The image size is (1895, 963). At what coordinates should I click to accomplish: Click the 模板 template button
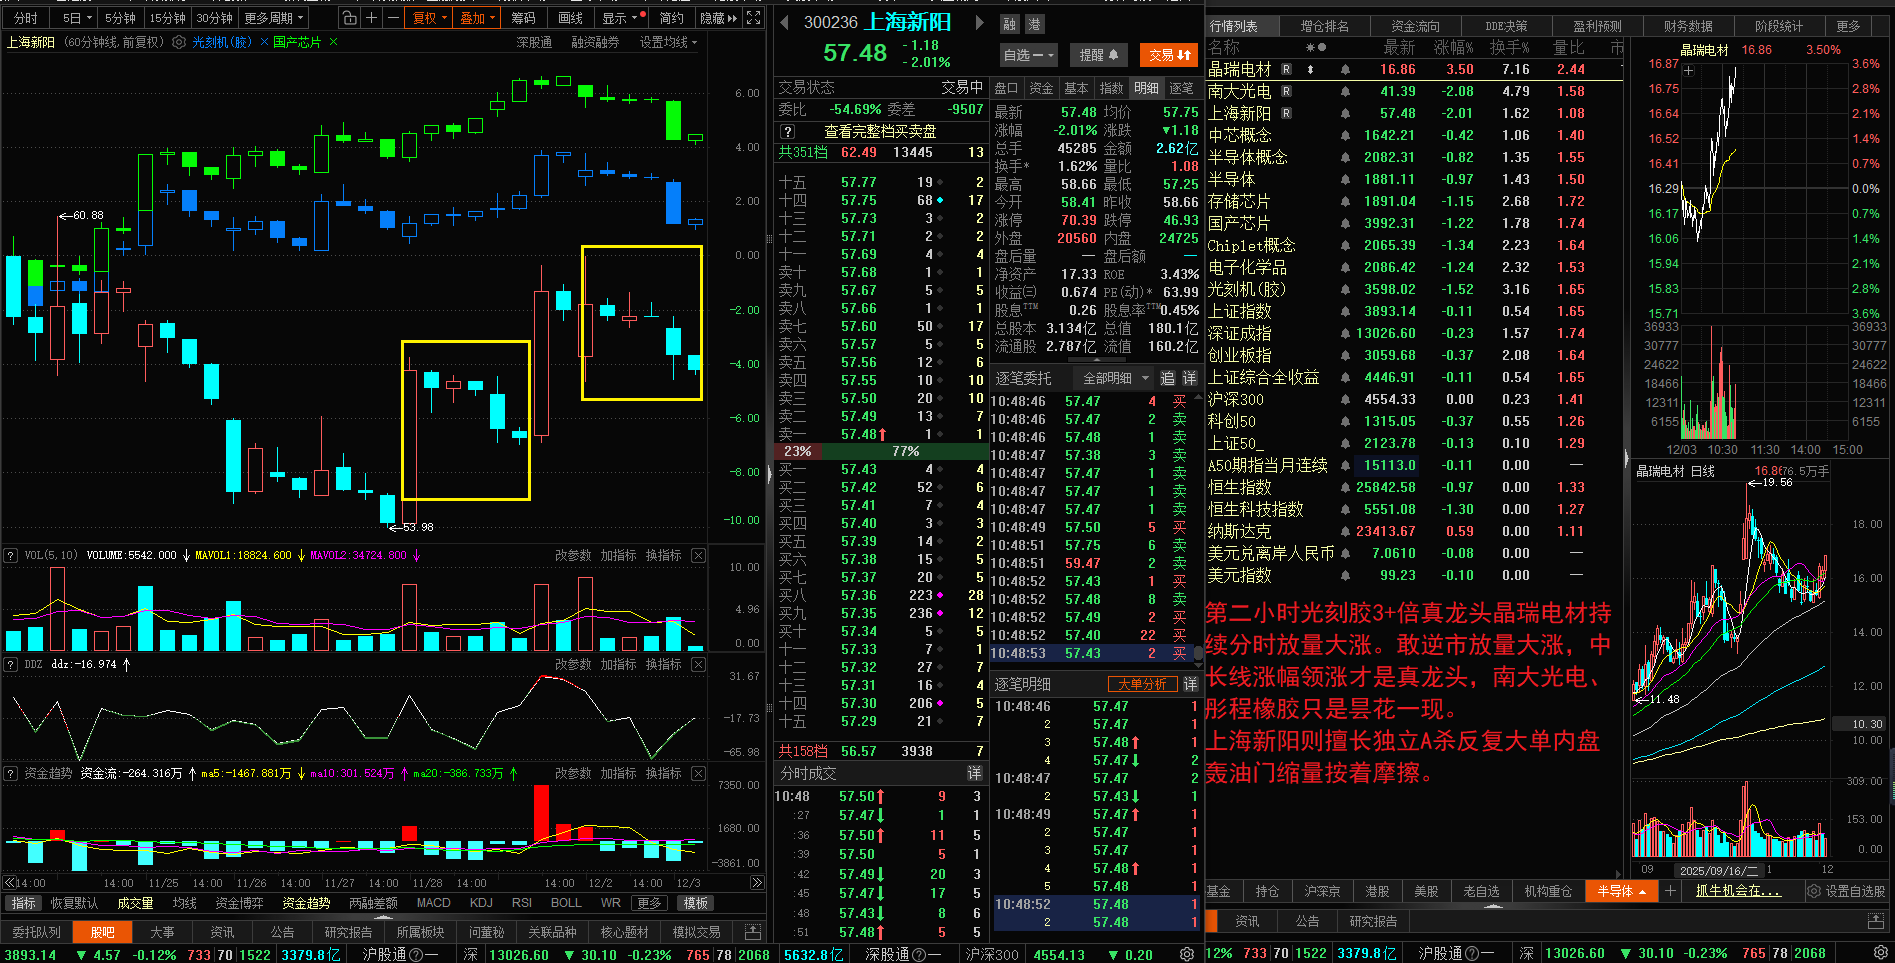pyautogui.click(x=695, y=903)
